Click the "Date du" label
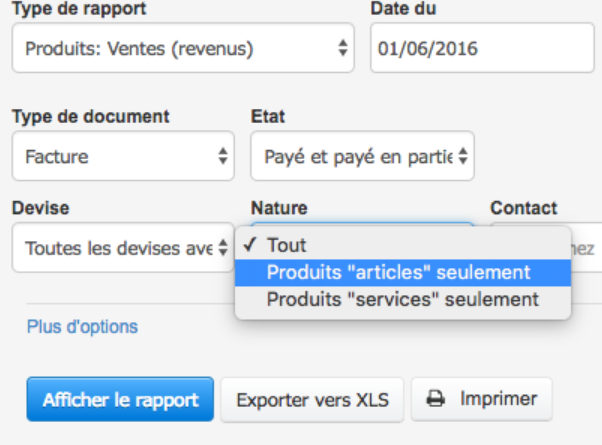Viewport: 602px width, 445px height. pyautogui.click(x=403, y=8)
